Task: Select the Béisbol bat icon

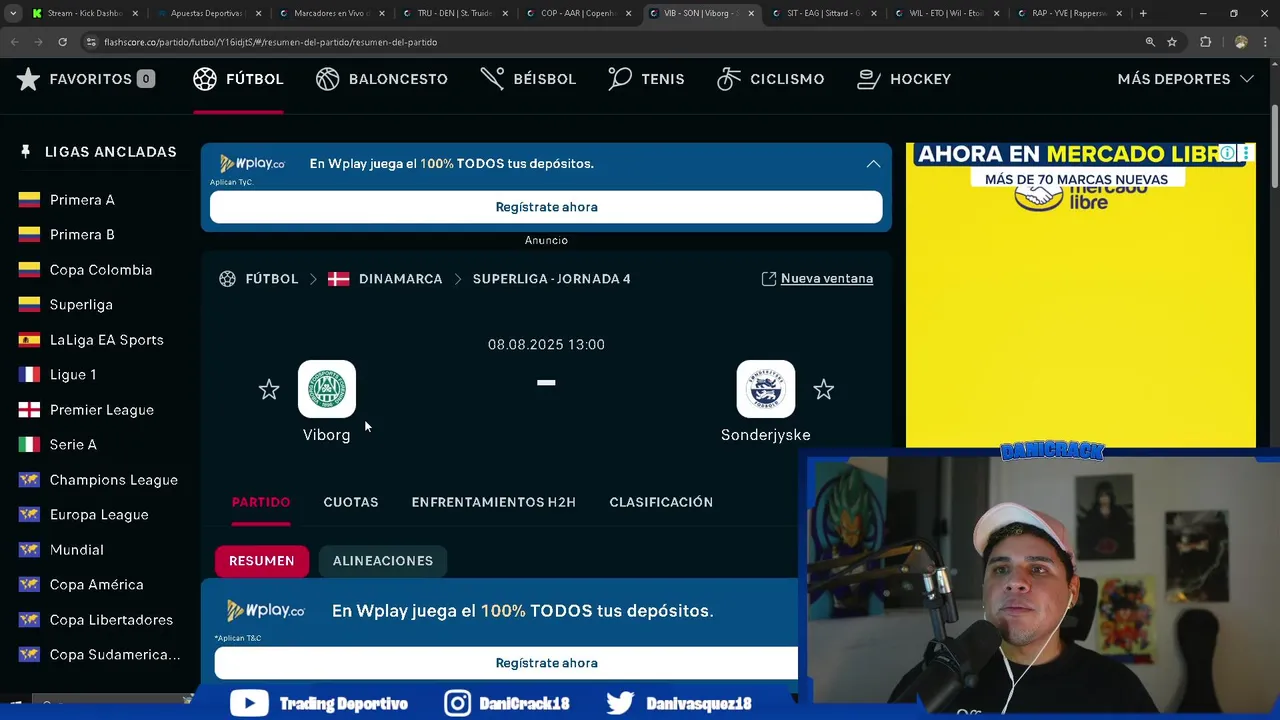Action: point(492,79)
